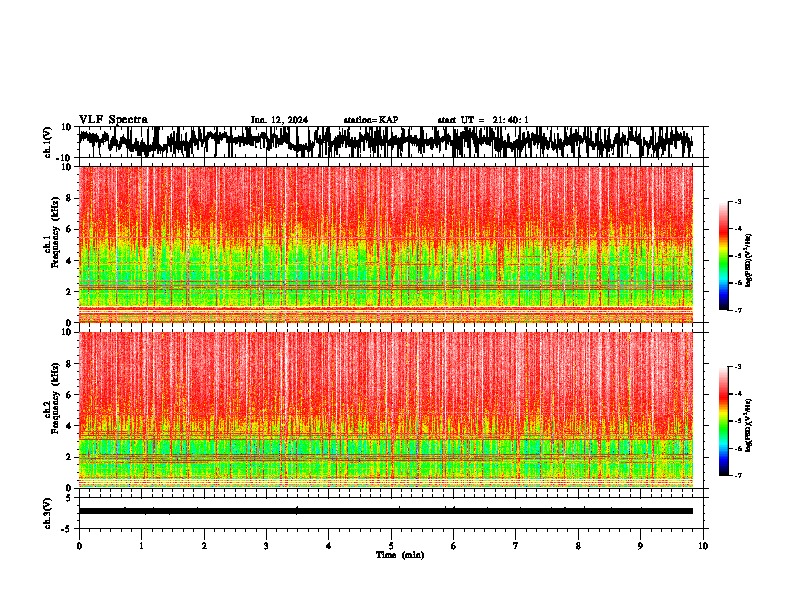Screen dimensions: 792x612
Task: Click the ch.3 voltage trace bar
Action: [386, 511]
